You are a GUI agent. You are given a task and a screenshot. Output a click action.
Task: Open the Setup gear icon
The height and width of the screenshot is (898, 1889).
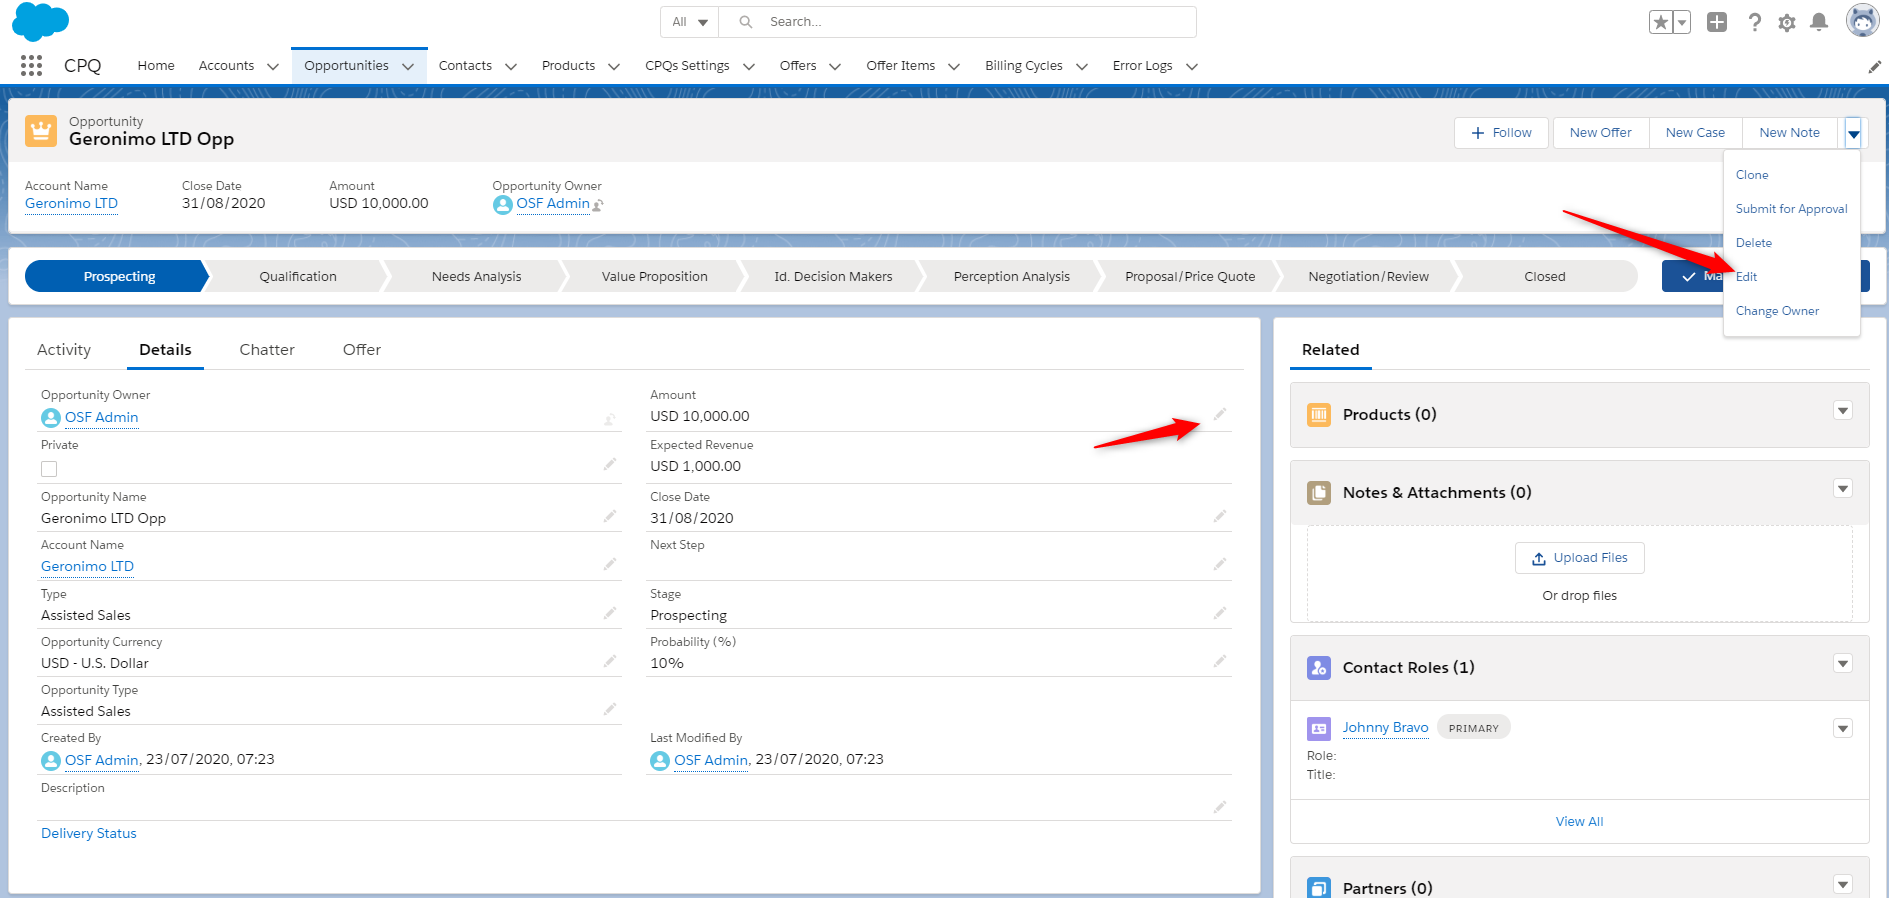(x=1787, y=22)
